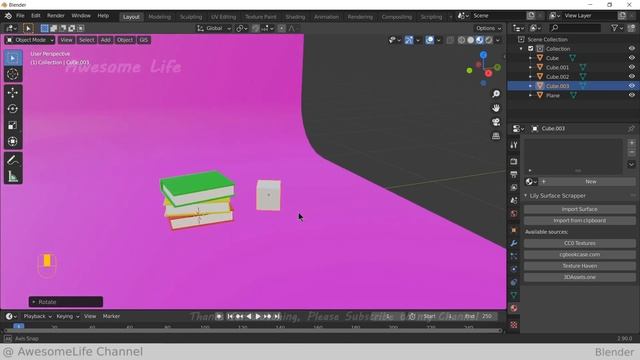Image resolution: width=640 pixels, height=360 pixels.
Task: Open the Render menu
Action: [56, 16]
